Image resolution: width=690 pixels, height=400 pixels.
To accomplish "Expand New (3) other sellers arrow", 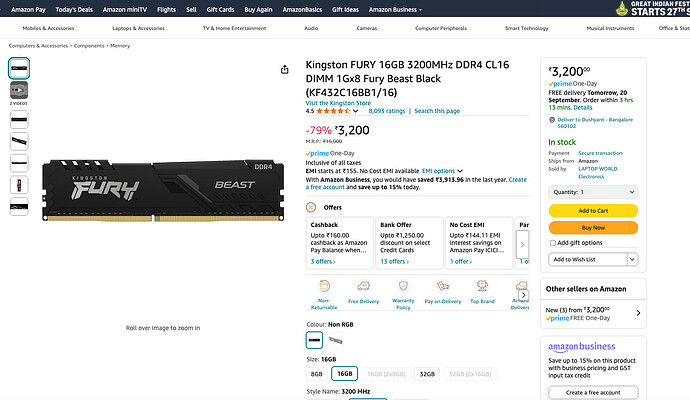I will 639,313.
